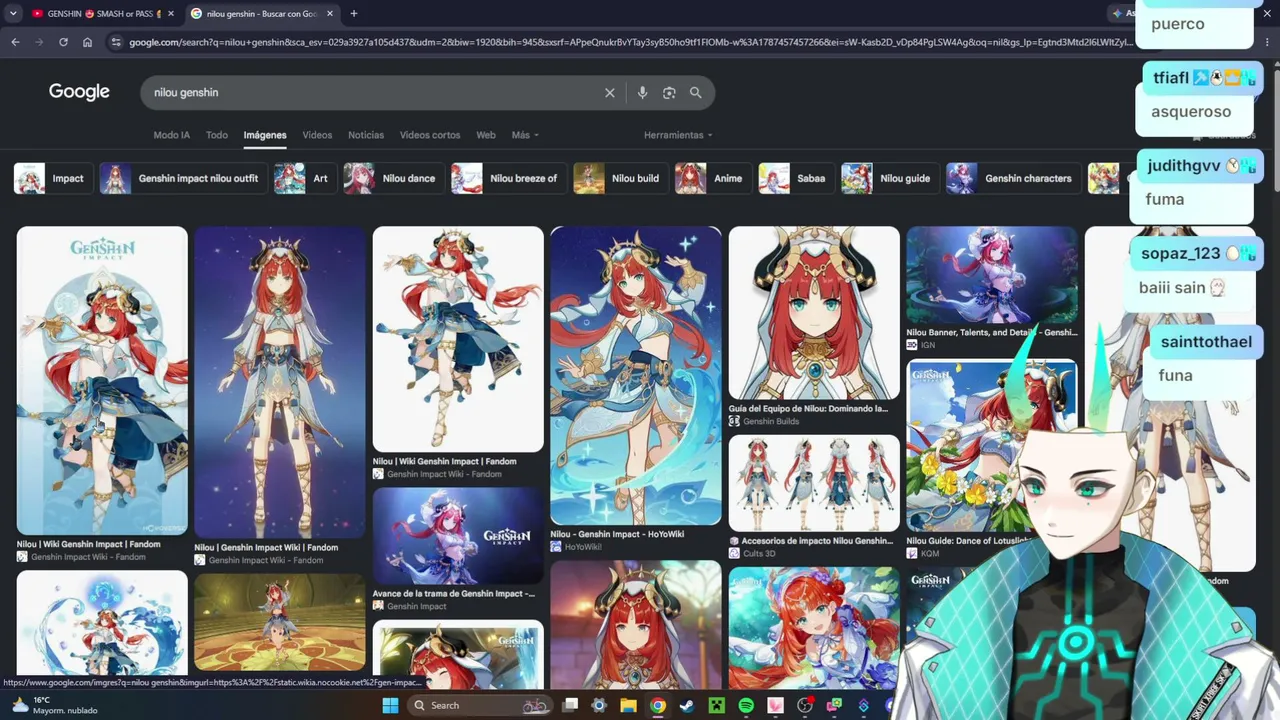This screenshot has height=720, width=1280.
Task: Open 'Nilou Banner, Talents, and Details' link
Action: [992, 332]
